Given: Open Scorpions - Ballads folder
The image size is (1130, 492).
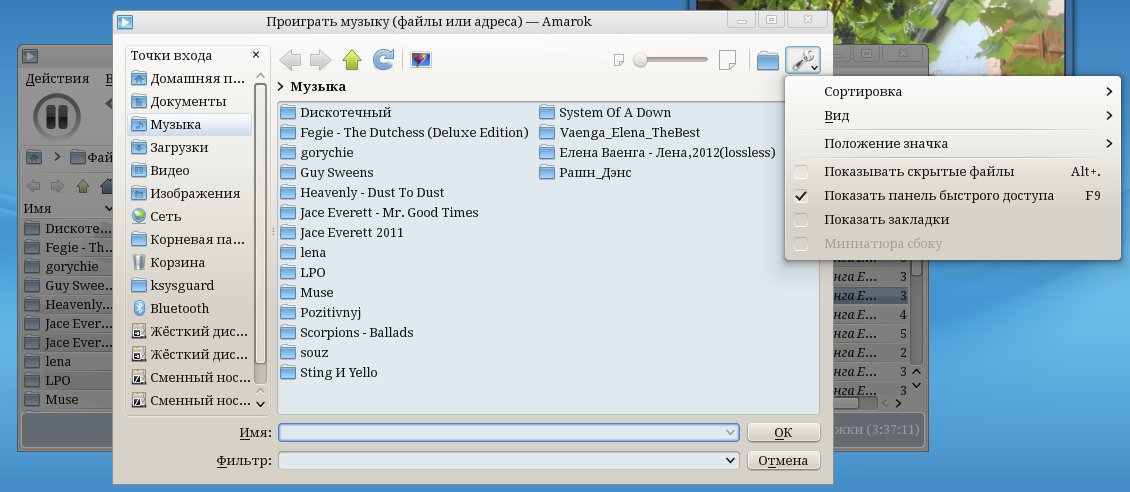Looking at the screenshot, I should (347, 333).
